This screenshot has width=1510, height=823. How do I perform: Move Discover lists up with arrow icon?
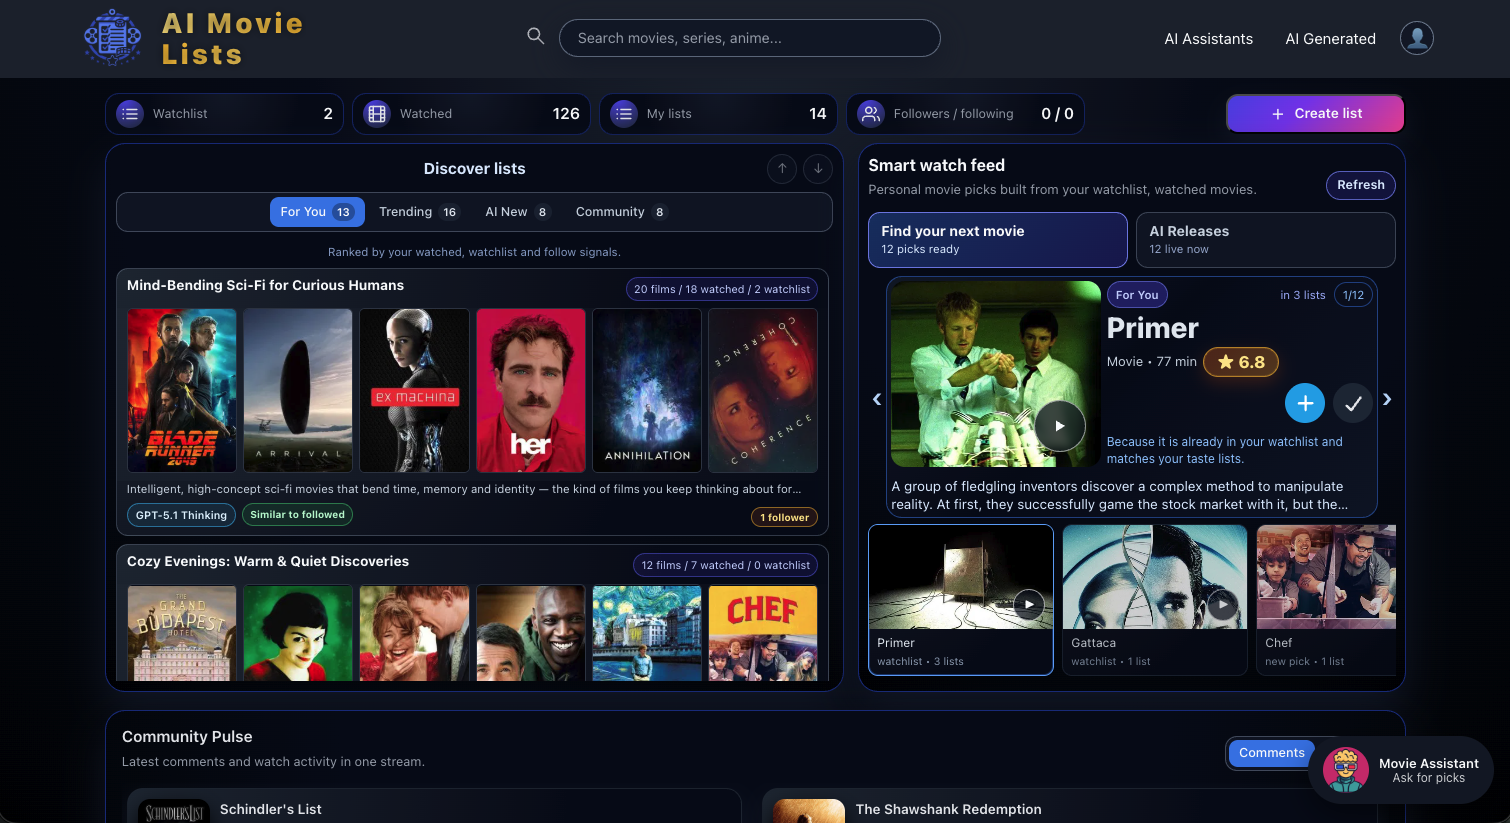tap(782, 169)
